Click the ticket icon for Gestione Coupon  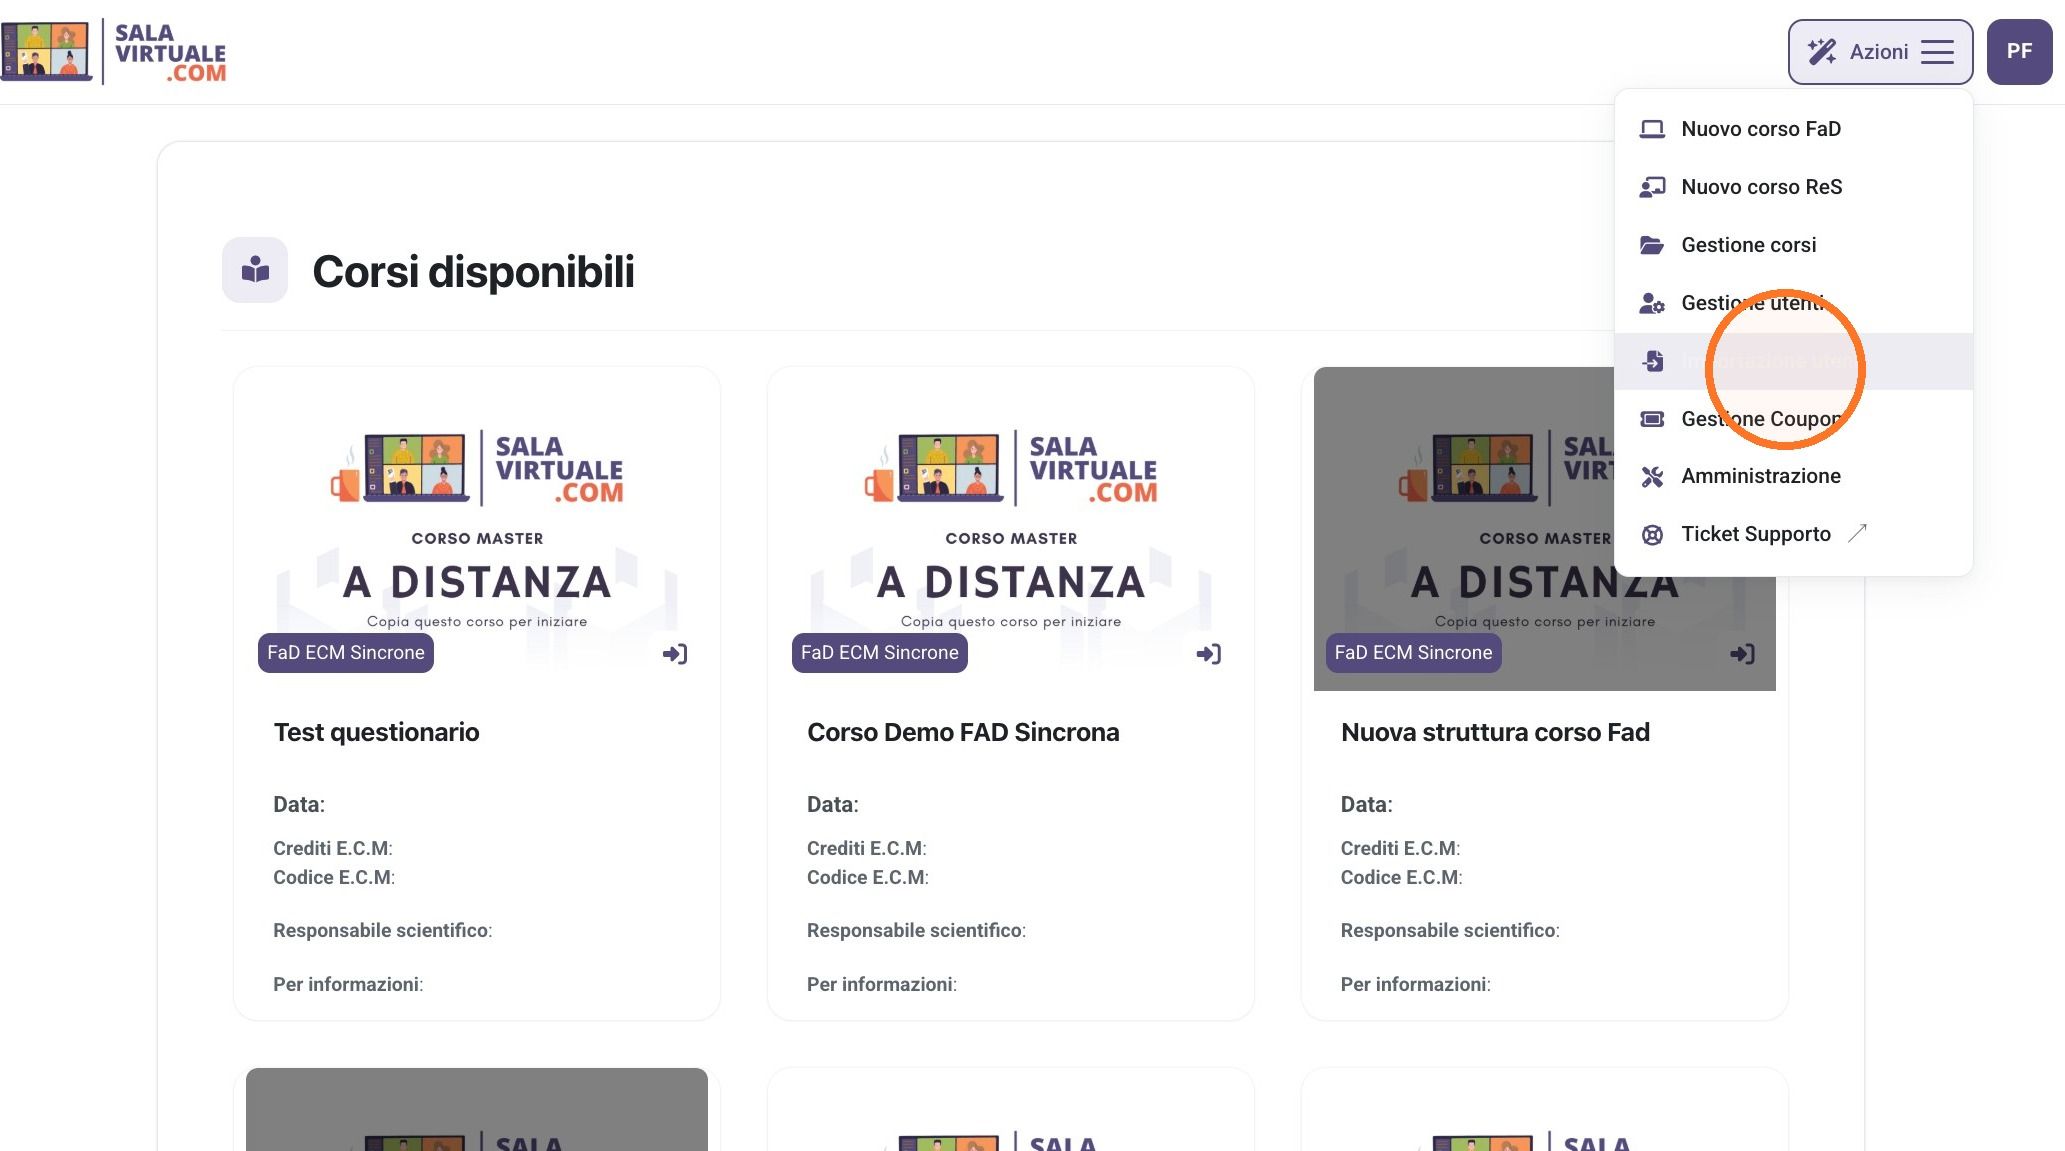[1652, 419]
